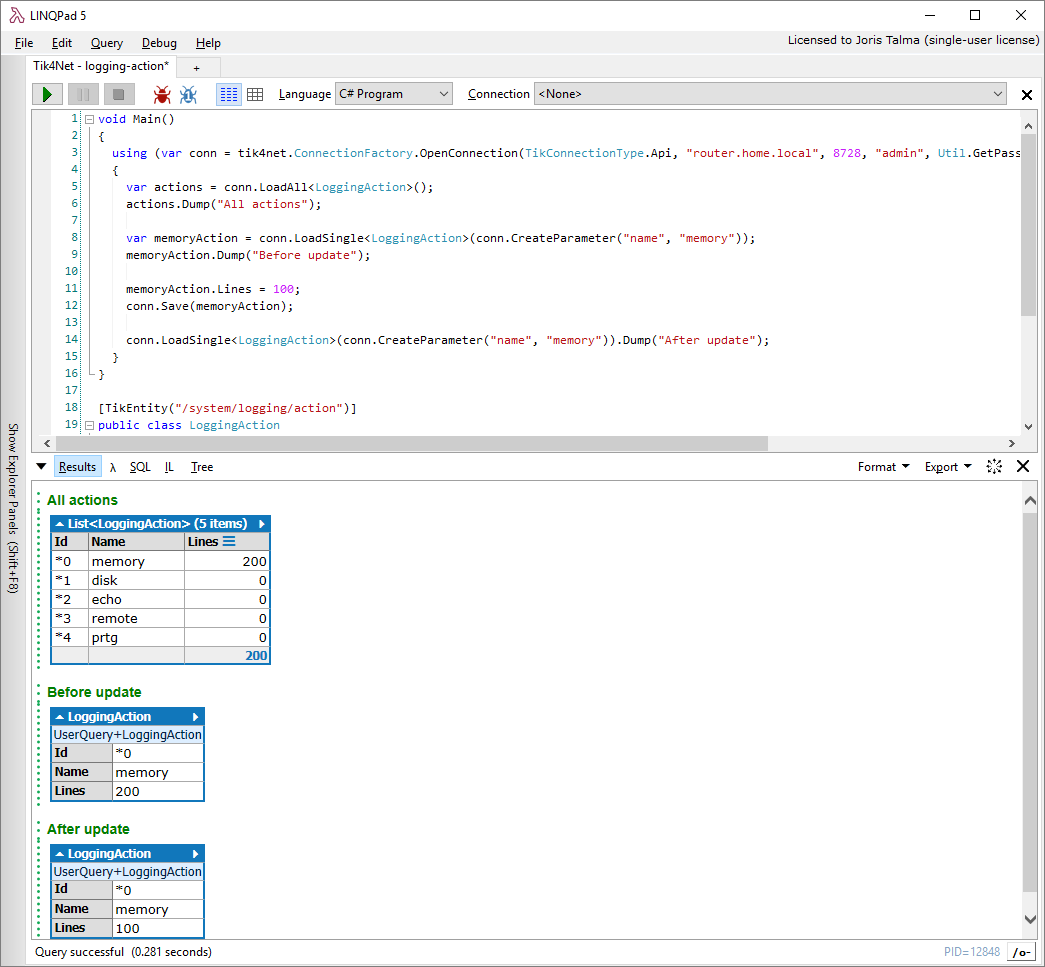Switch to the IL tab
This screenshot has height=967, width=1045.
tap(169, 467)
